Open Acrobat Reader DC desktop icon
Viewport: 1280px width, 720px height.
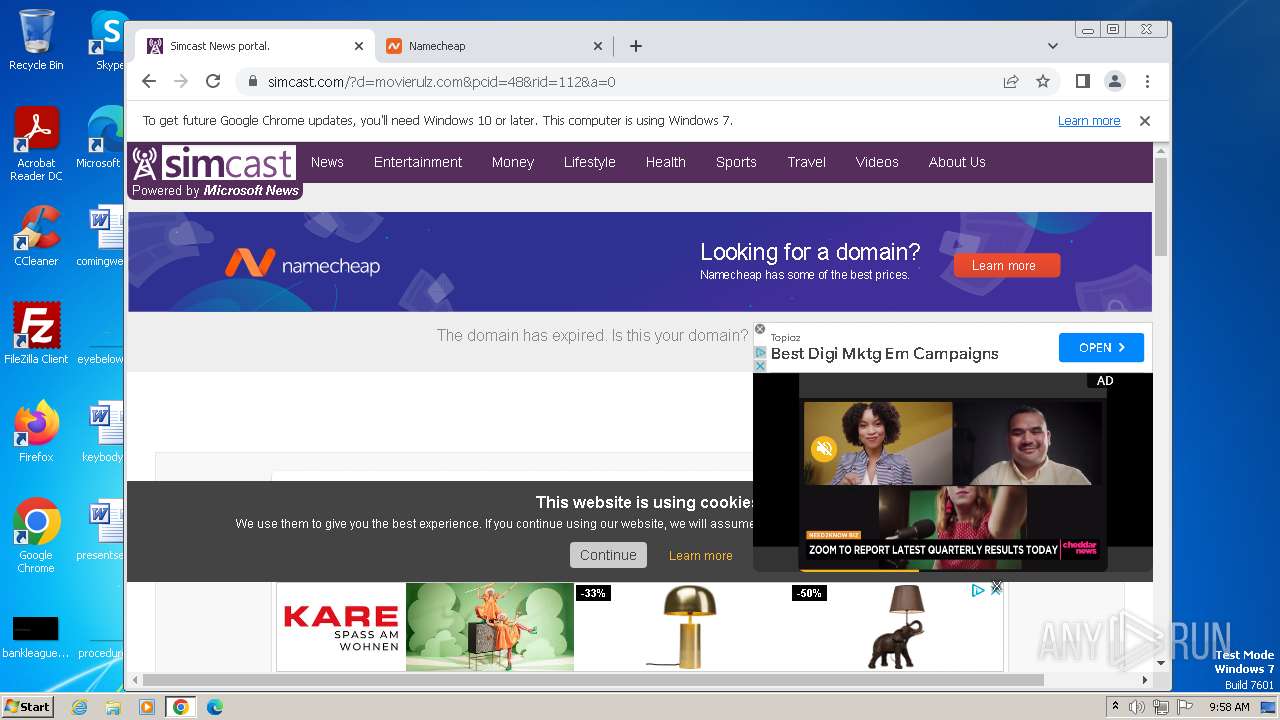[36, 144]
